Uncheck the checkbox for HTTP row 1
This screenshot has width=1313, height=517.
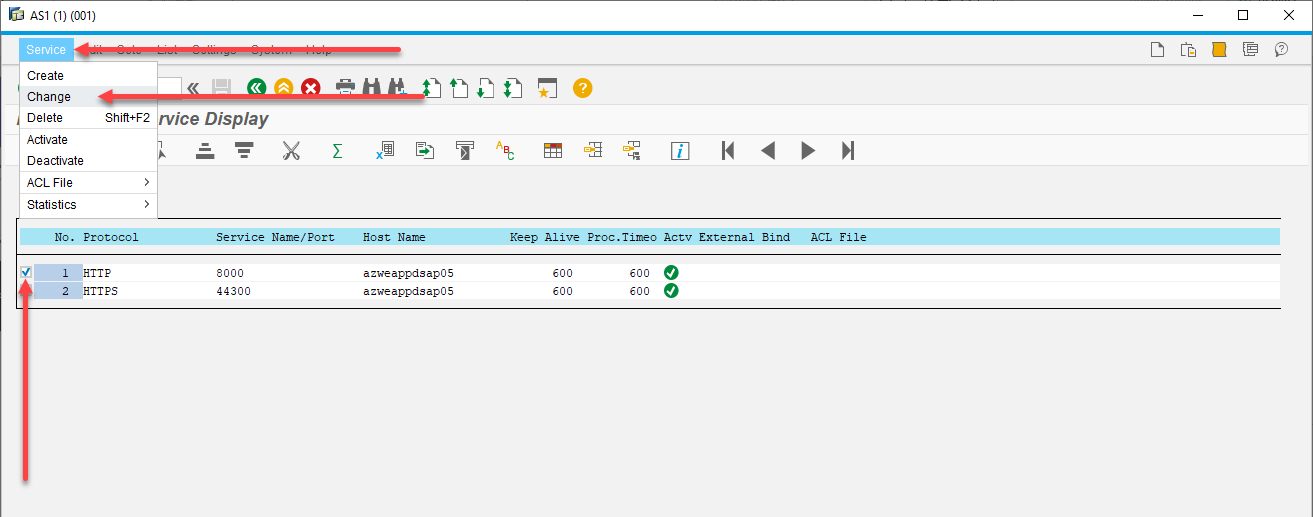pos(26,272)
